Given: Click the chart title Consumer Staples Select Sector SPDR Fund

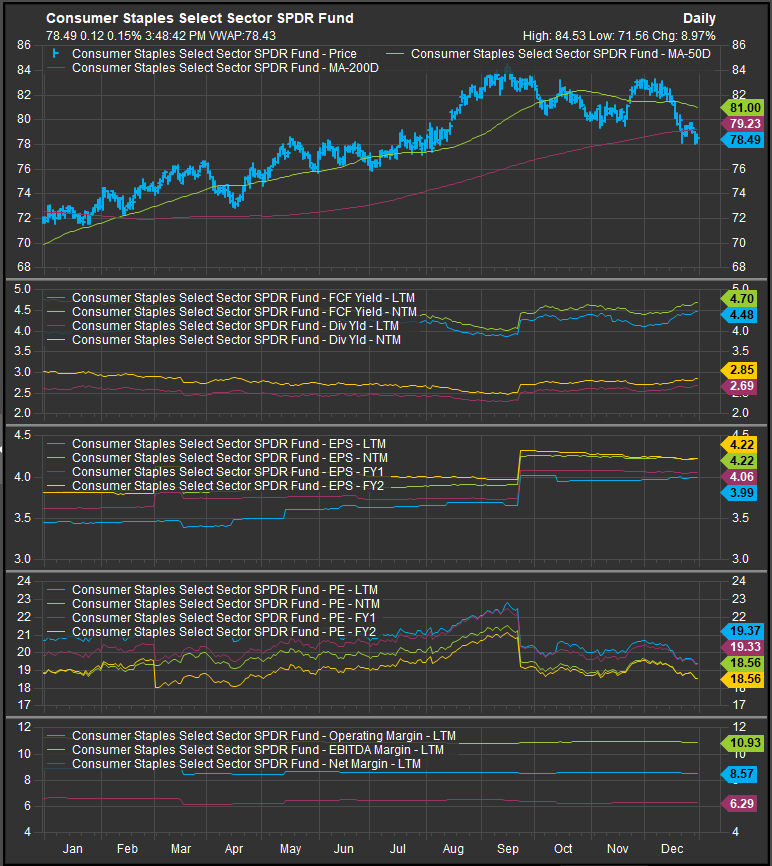Looking at the screenshot, I should click(200, 18).
